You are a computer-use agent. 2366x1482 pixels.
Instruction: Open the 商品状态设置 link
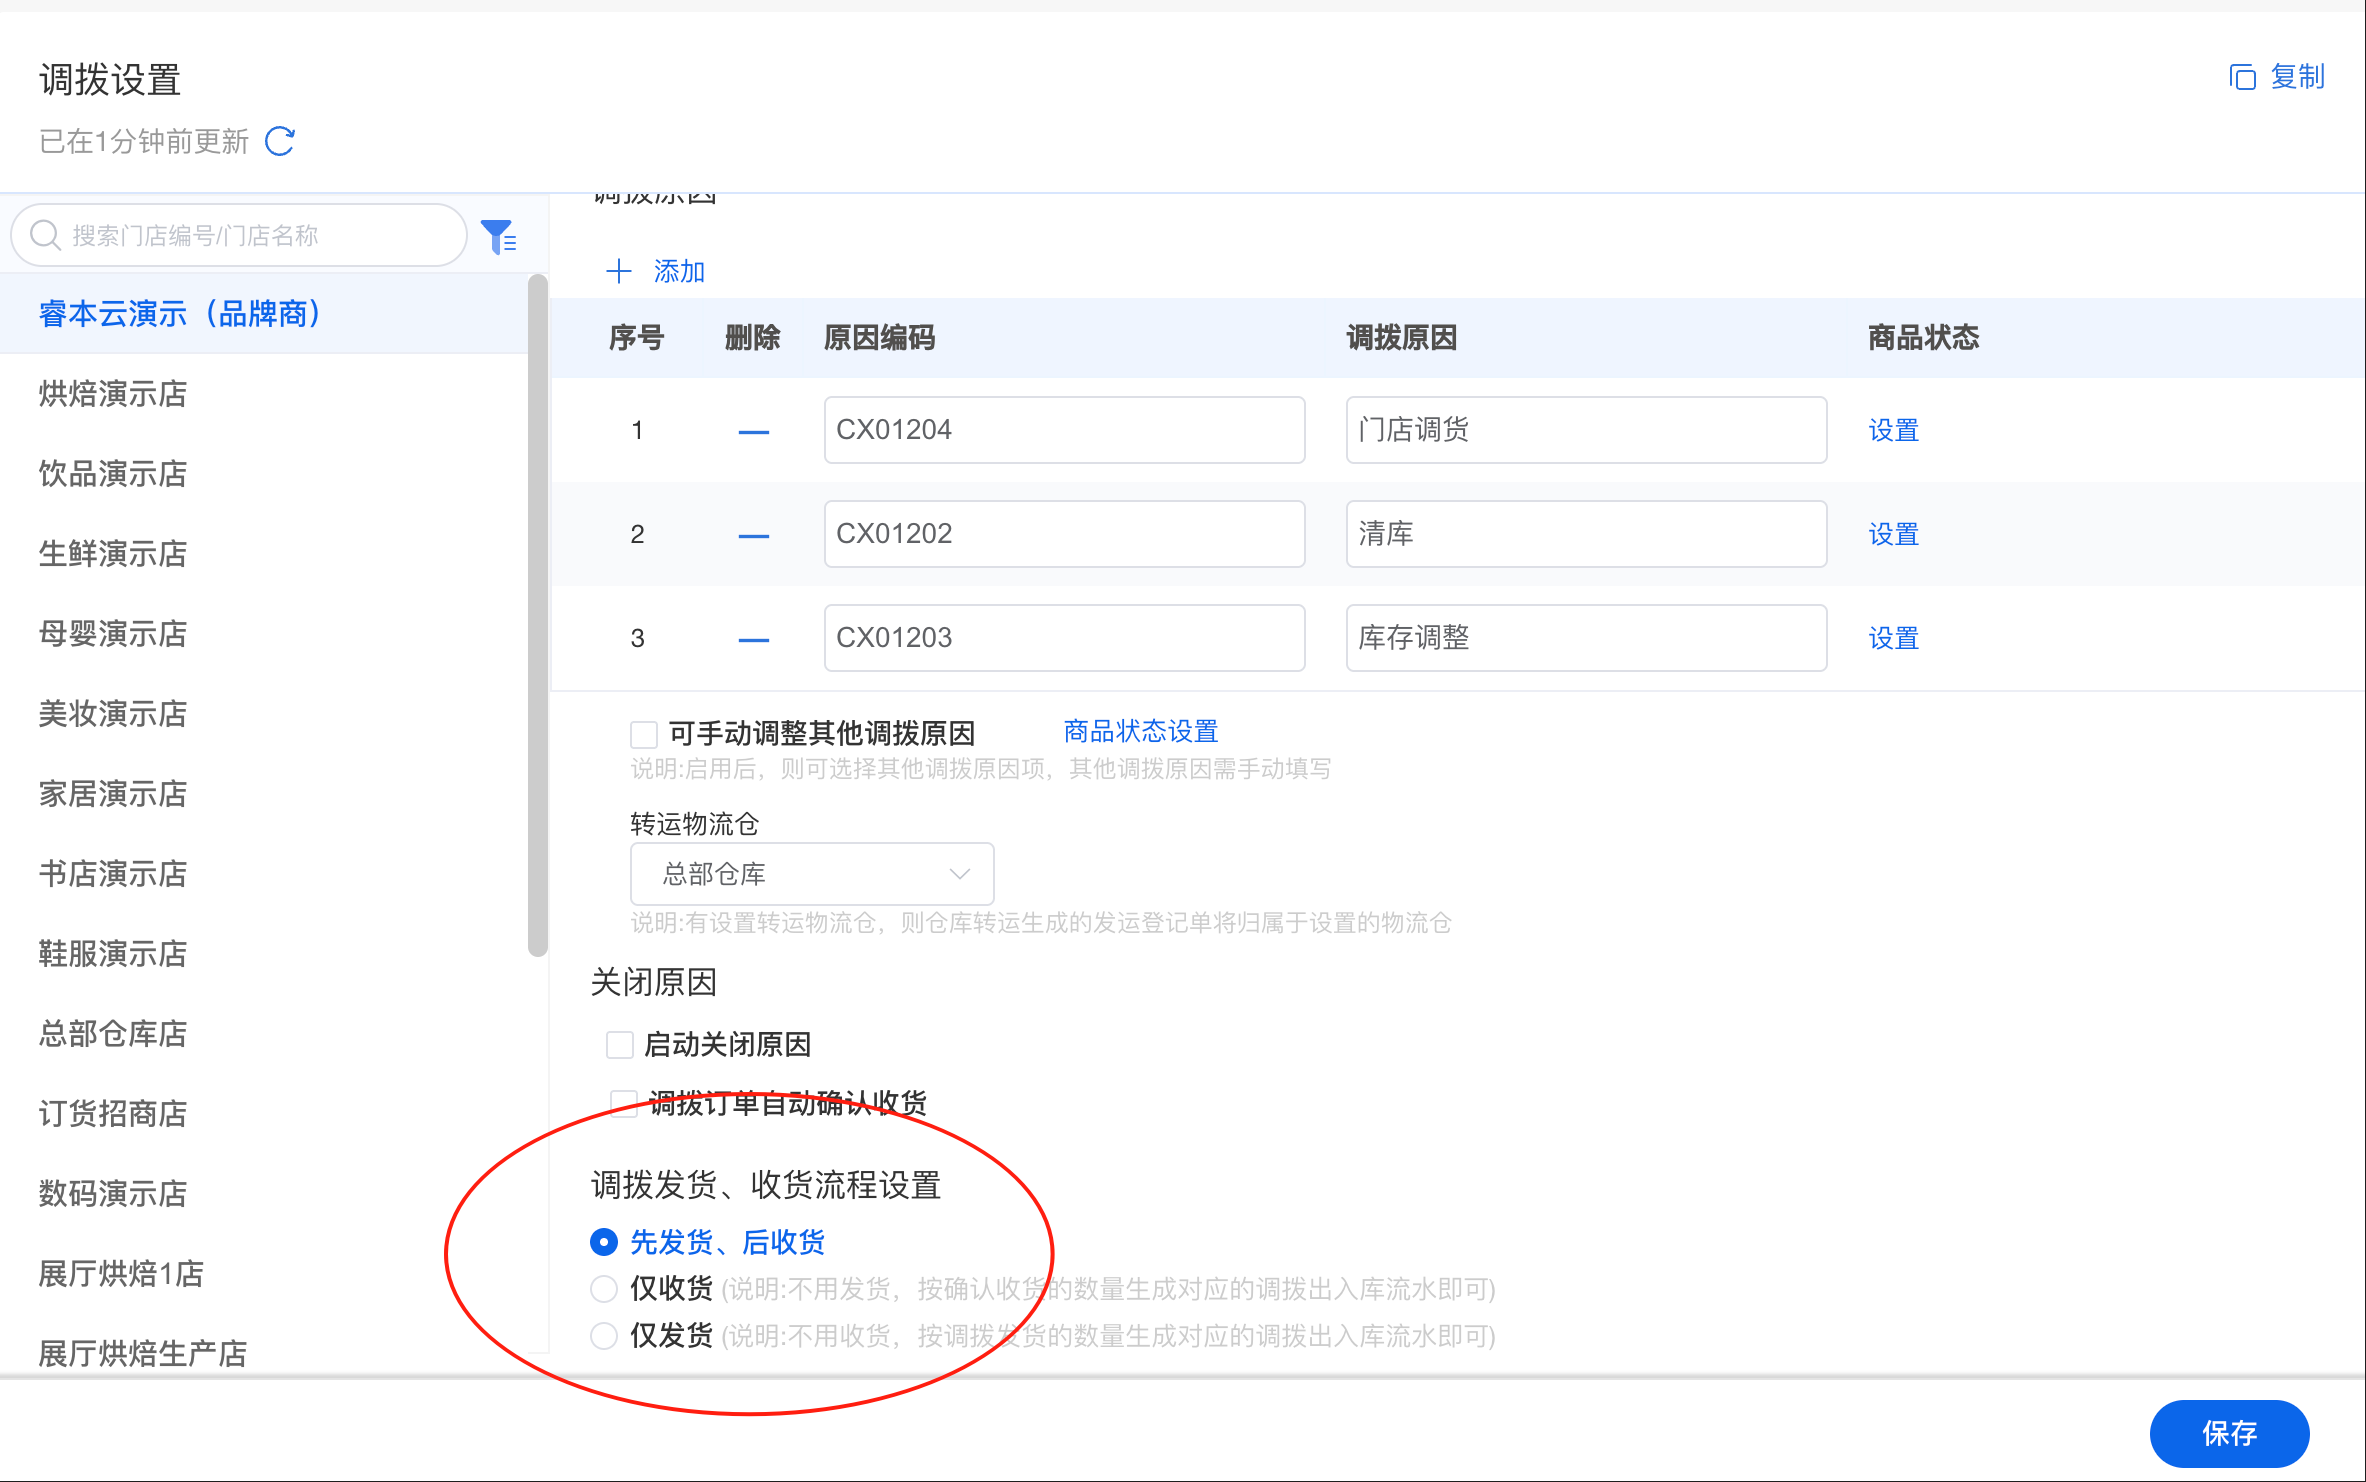click(1140, 731)
